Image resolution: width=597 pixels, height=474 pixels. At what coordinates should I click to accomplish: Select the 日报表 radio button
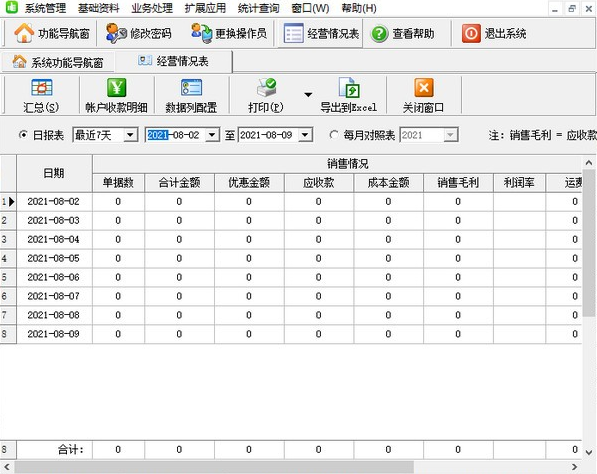pyautogui.click(x=23, y=135)
